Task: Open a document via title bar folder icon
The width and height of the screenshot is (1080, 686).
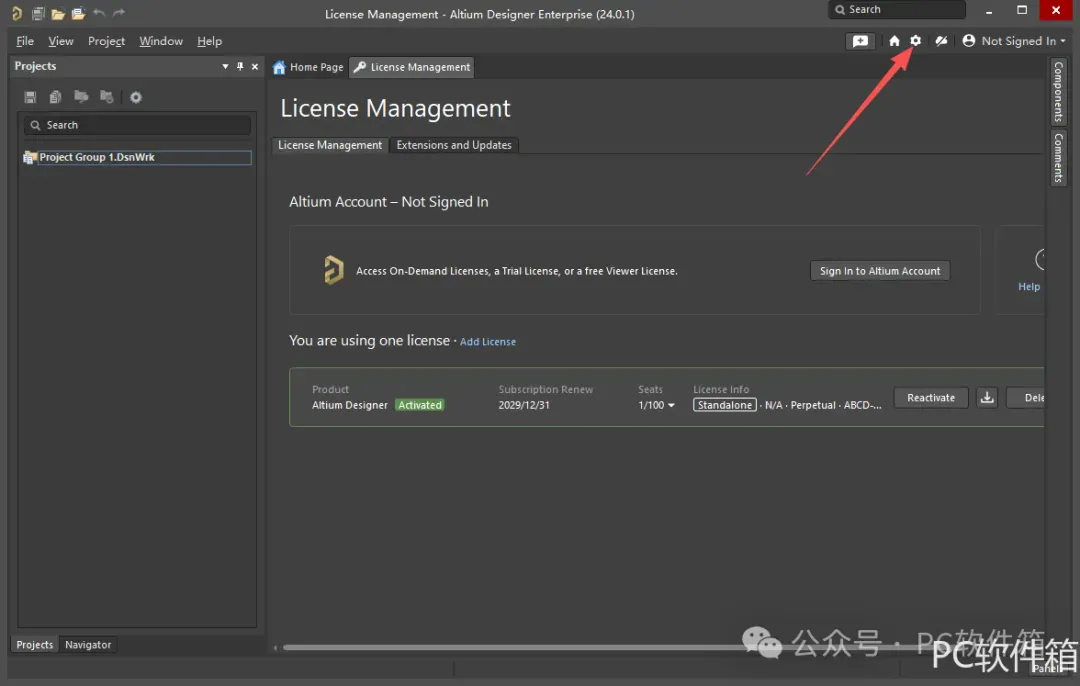Action: (x=58, y=13)
